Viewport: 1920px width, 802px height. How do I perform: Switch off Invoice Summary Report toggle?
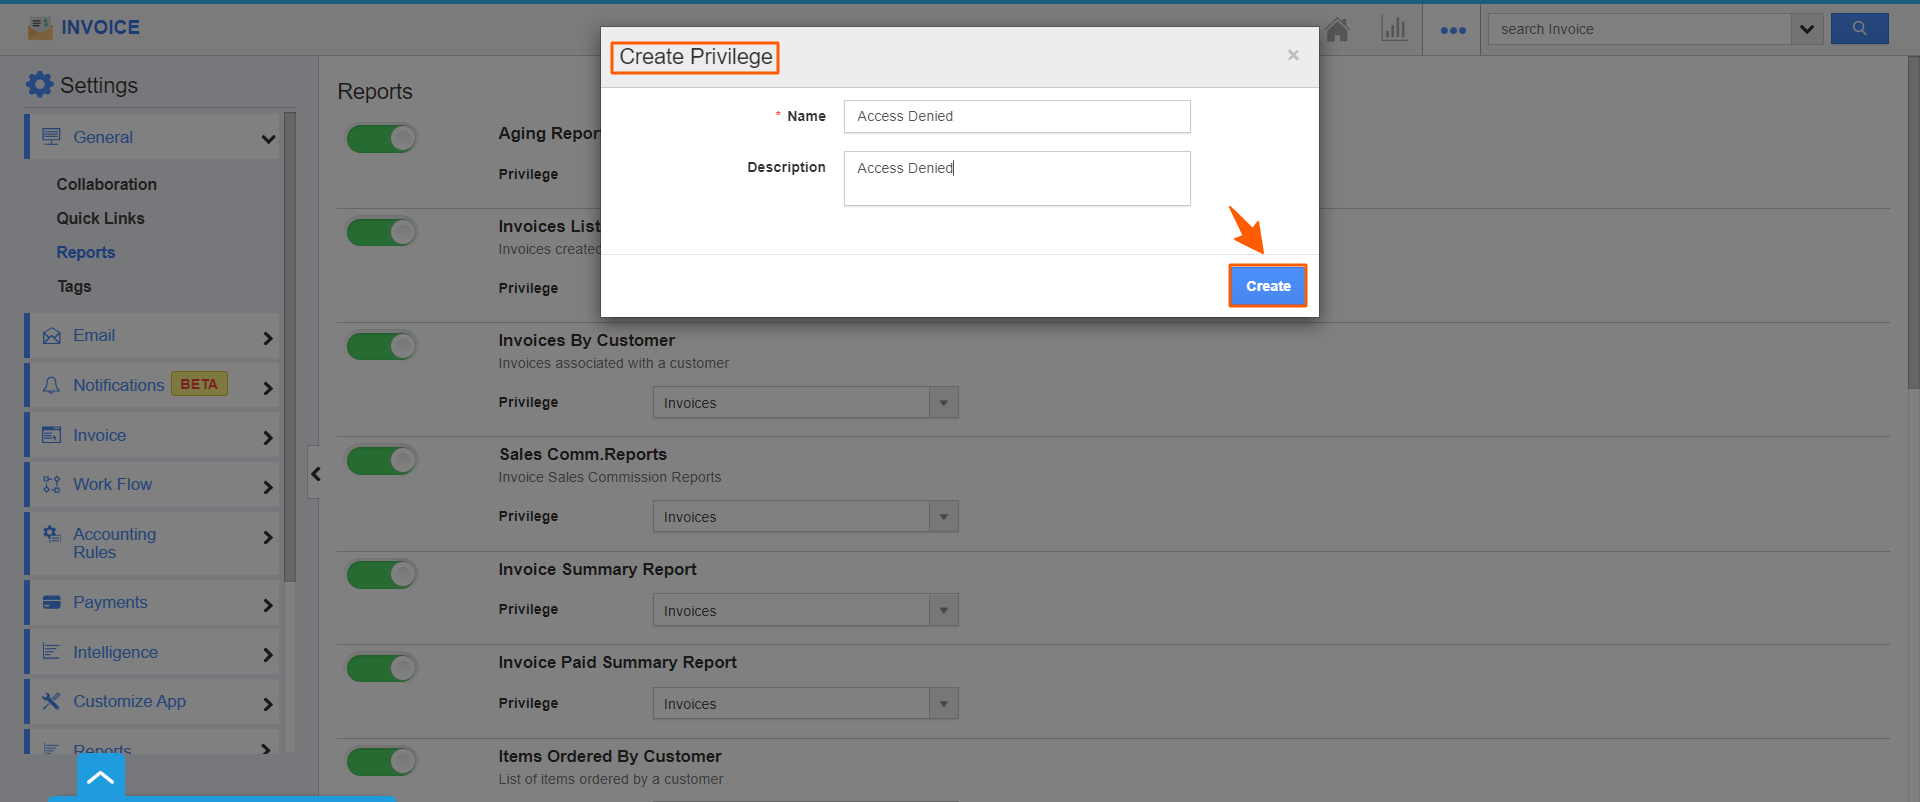(381, 575)
